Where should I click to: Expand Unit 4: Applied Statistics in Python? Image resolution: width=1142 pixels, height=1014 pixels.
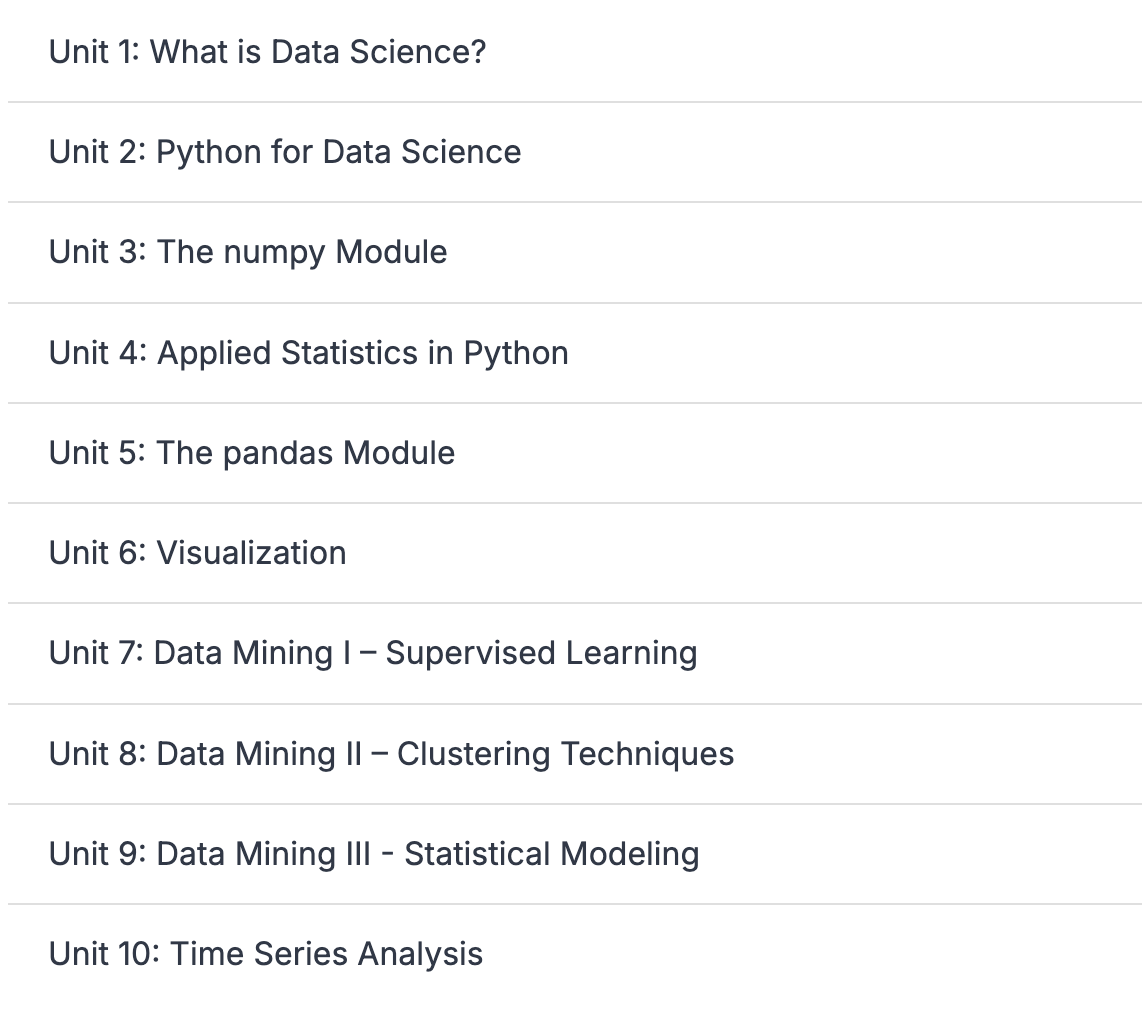[x=308, y=353]
